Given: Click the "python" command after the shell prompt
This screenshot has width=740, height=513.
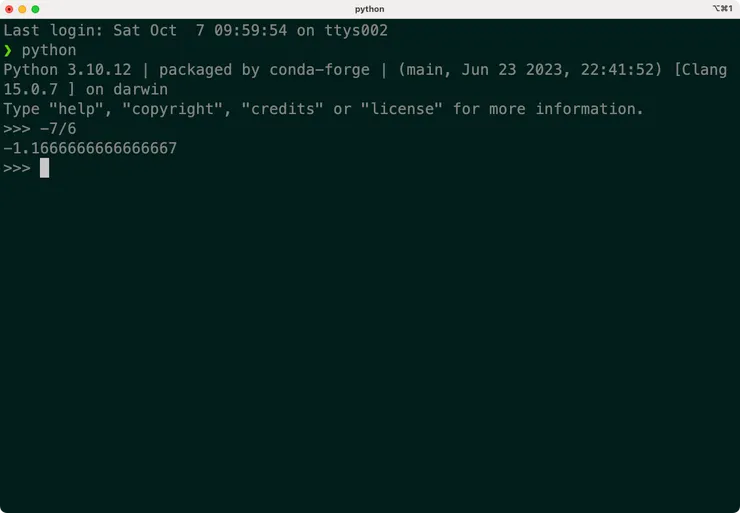Looking at the screenshot, I should point(49,50).
